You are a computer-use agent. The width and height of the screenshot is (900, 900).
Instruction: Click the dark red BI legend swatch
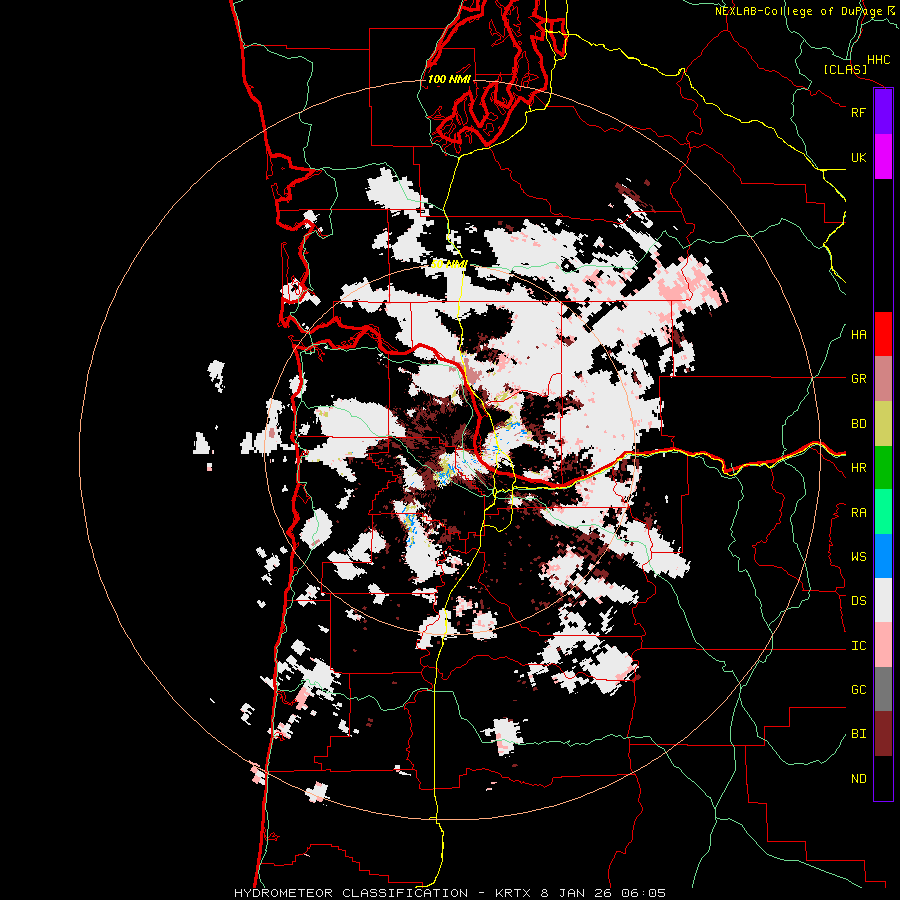883,734
